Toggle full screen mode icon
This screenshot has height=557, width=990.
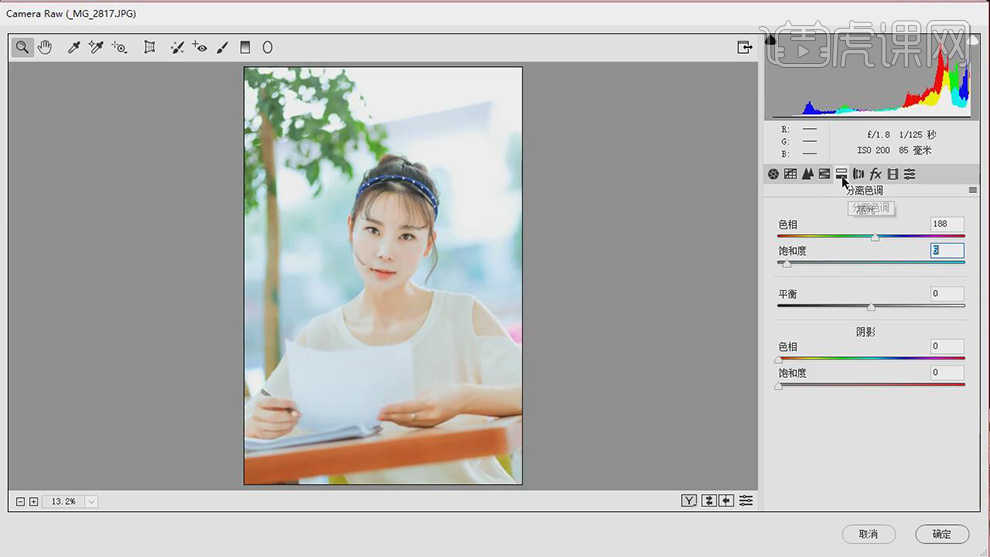point(744,47)
